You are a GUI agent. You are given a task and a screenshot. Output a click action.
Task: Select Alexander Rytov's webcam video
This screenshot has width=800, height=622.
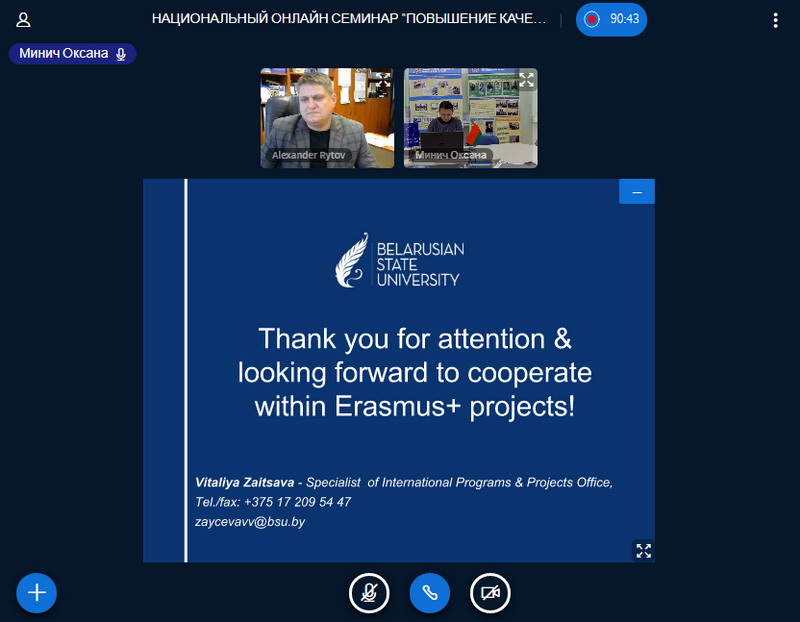pos(327,110)
